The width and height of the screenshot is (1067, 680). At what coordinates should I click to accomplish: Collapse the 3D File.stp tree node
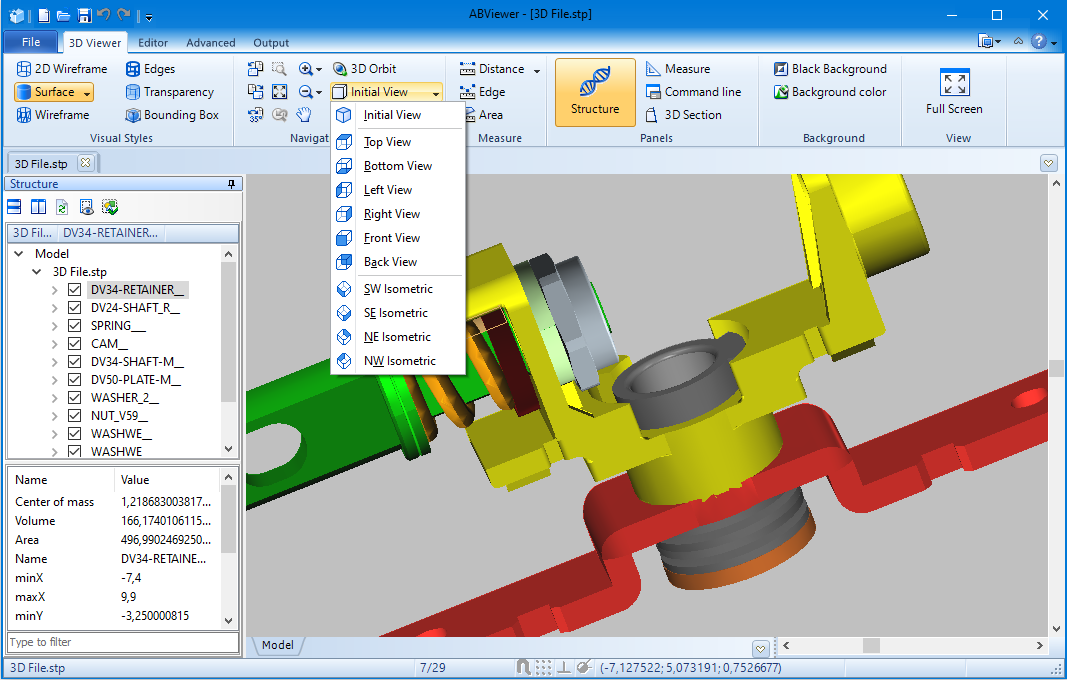tap(37, 272)
